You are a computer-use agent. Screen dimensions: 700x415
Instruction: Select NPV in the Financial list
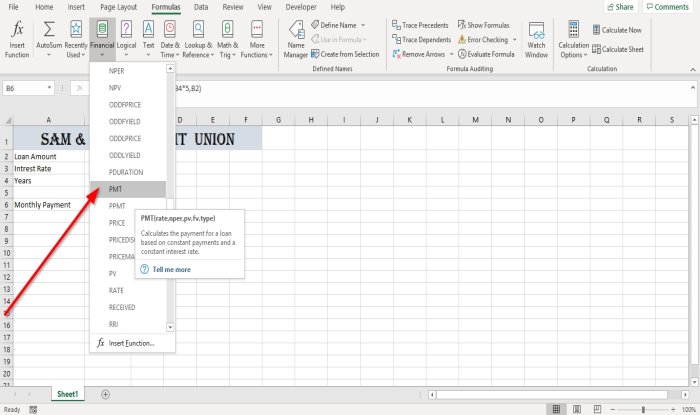pos(128,88)
